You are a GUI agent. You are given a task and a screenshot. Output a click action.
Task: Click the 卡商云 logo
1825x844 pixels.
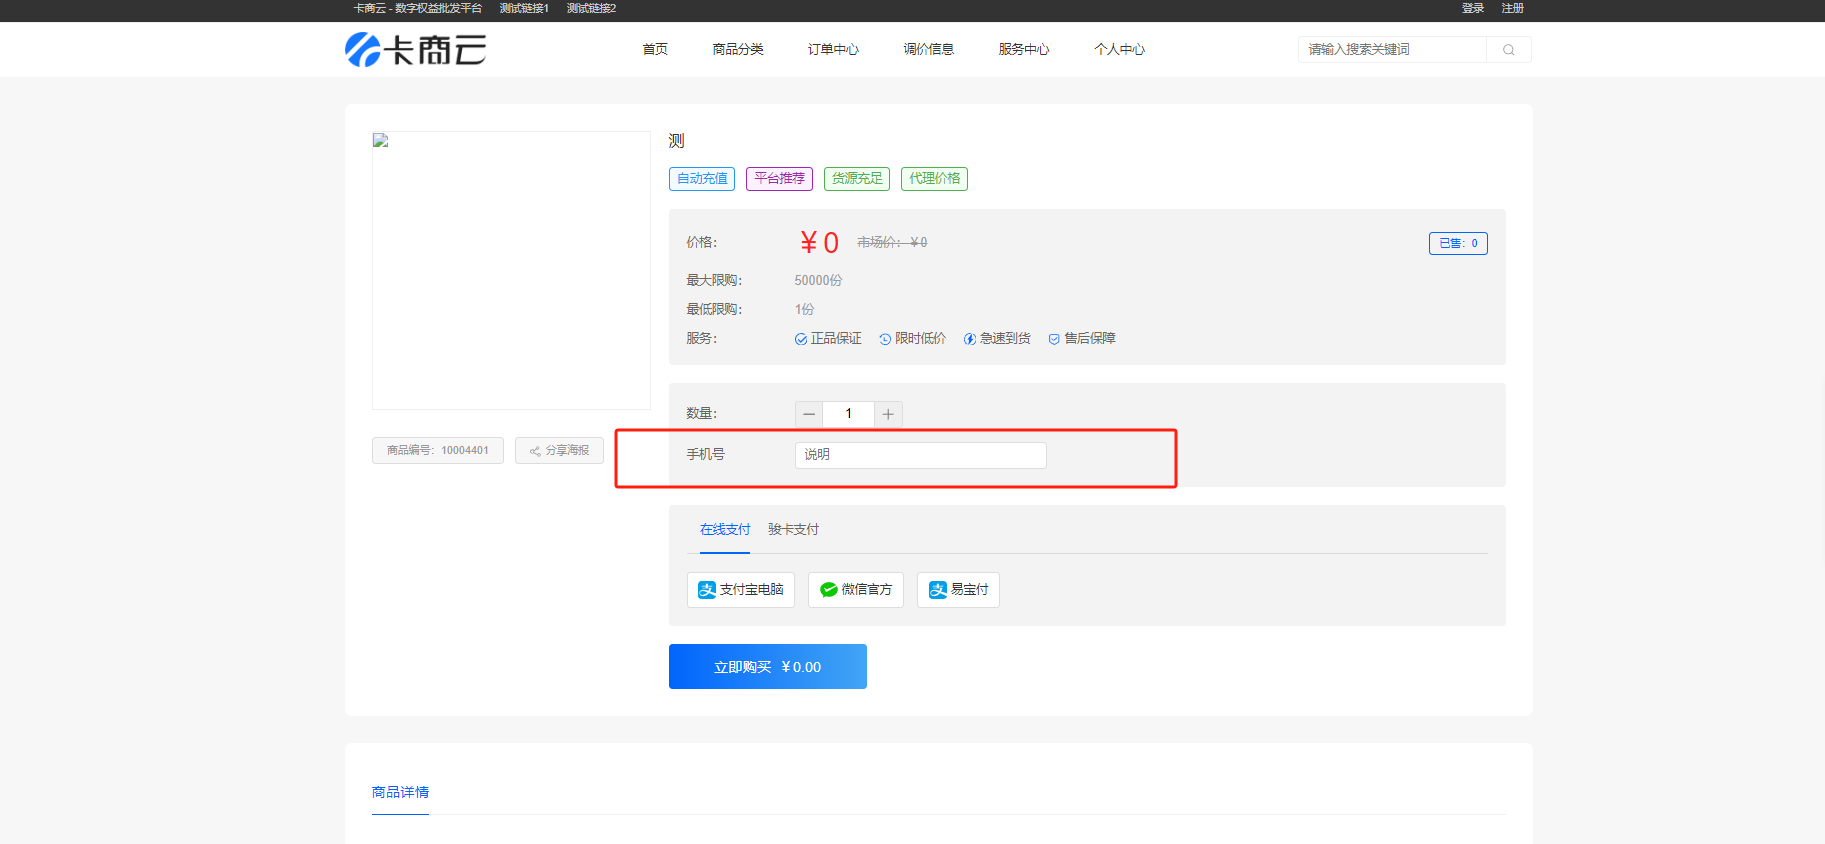415,49
